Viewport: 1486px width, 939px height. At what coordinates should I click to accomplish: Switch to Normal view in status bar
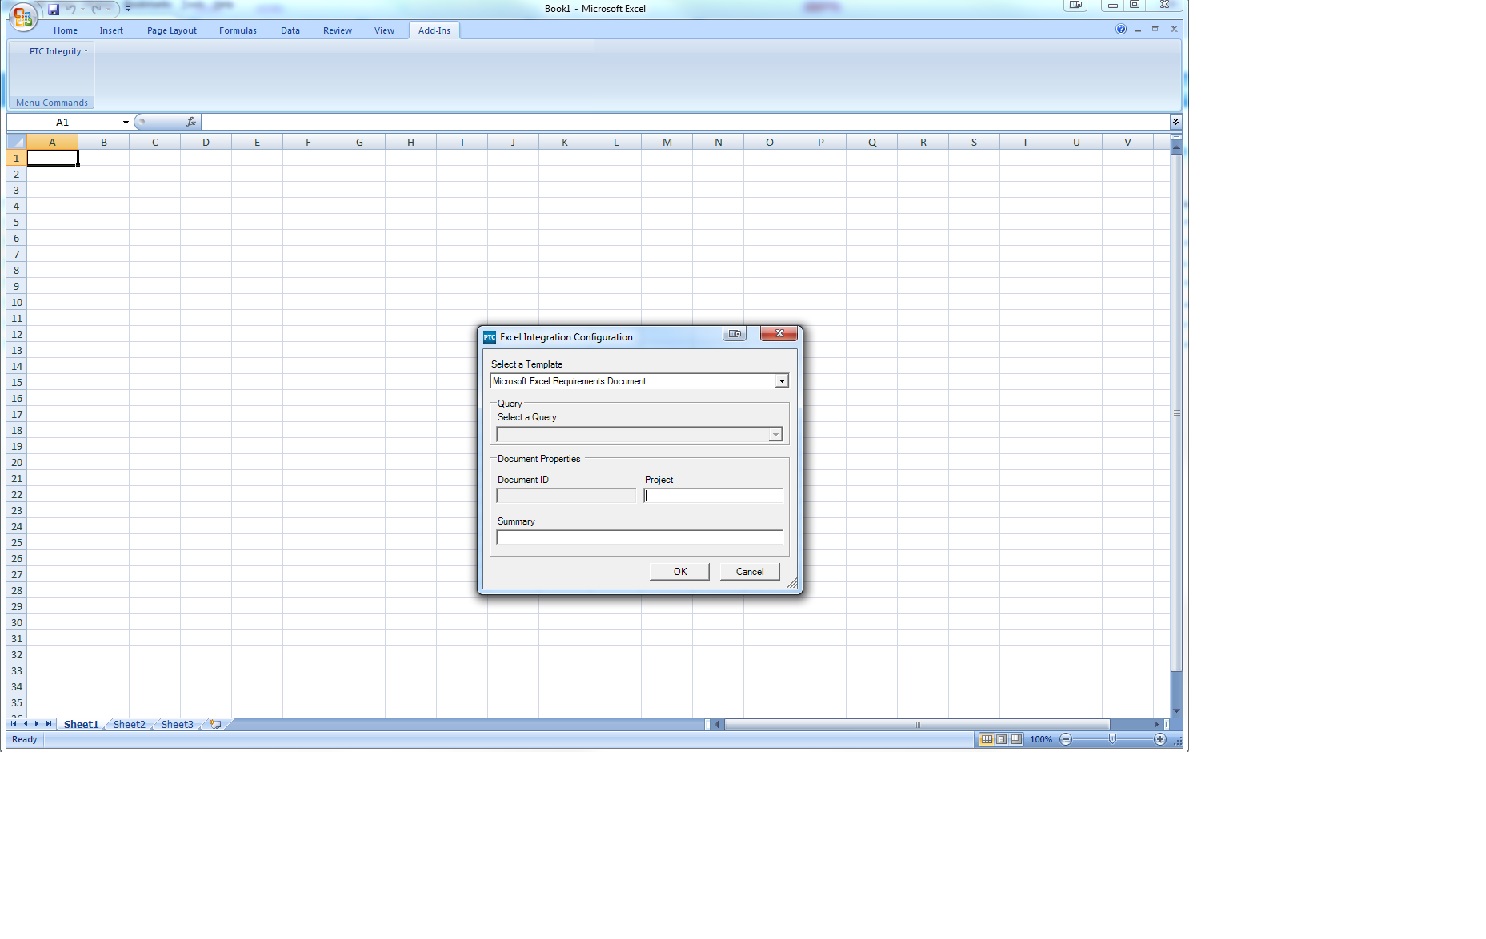986,739
